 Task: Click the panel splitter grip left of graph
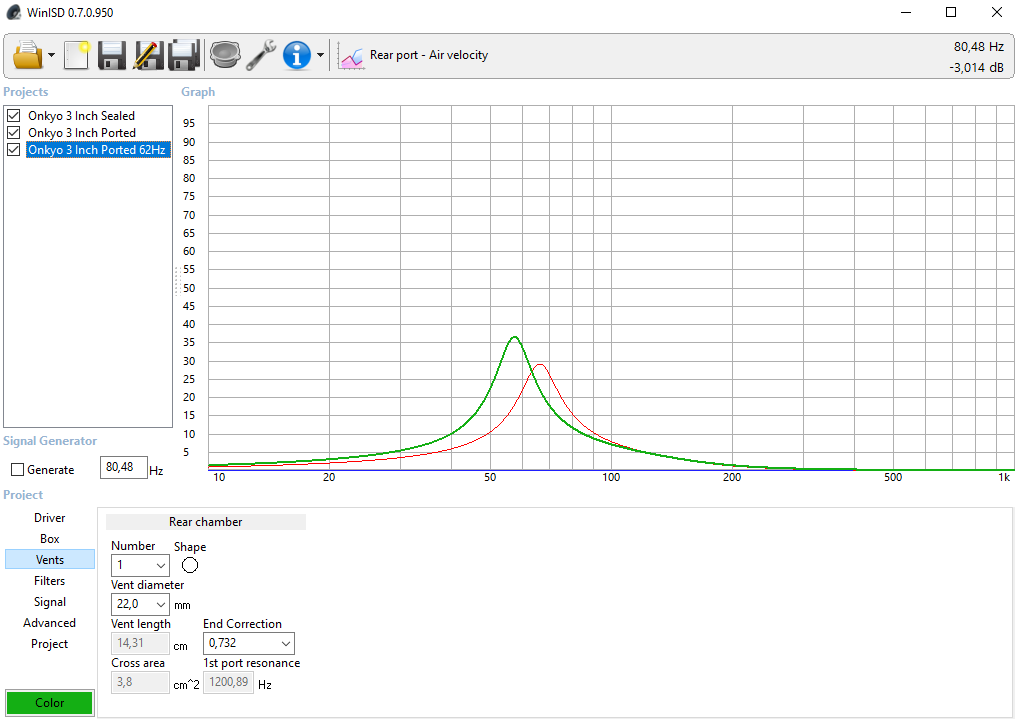(177, 281)
